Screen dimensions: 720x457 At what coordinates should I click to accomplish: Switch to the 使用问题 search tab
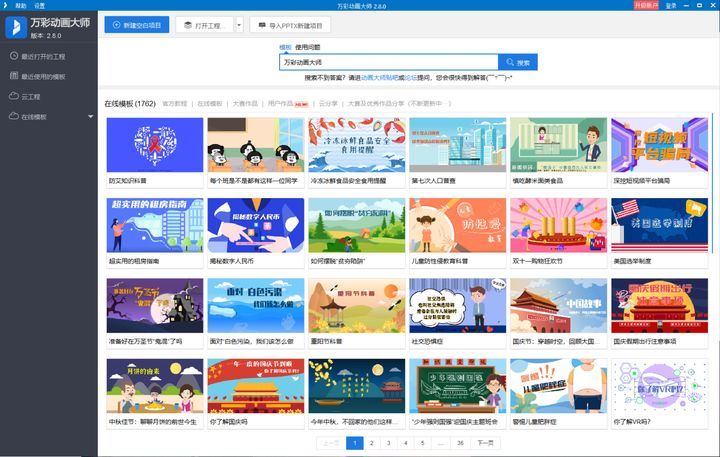pos(308,47)
